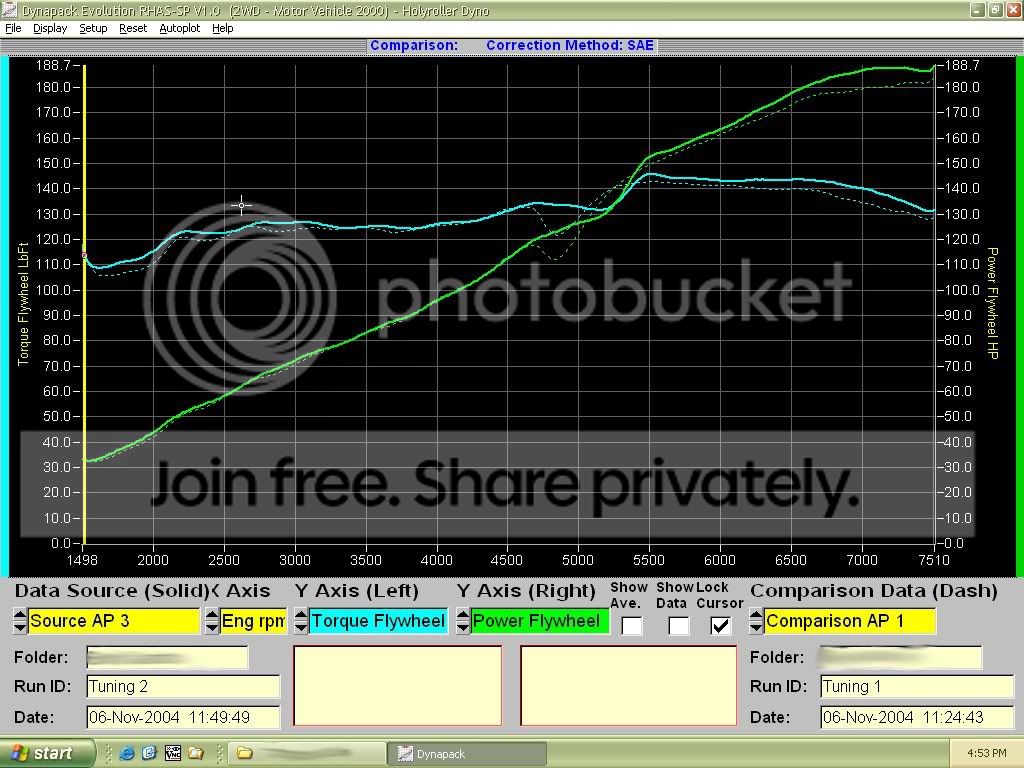
Task: Click the 188.7 left axis maximum value
Action: (53, 65)
